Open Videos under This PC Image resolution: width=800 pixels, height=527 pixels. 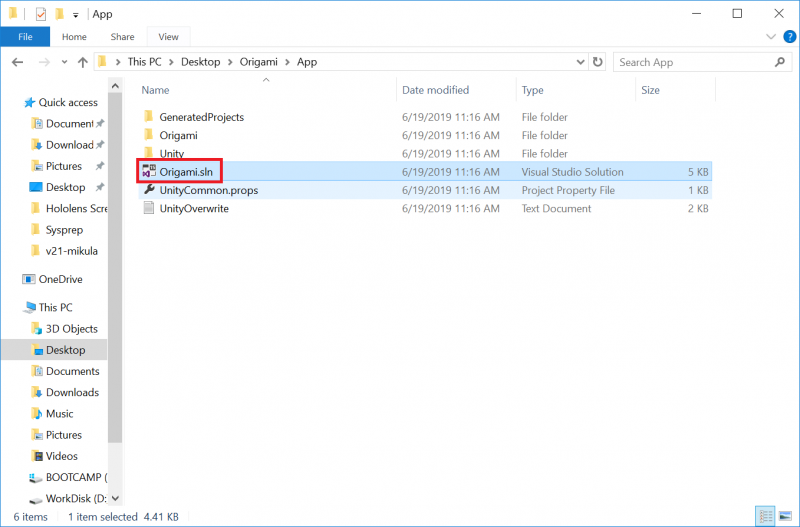62,456
